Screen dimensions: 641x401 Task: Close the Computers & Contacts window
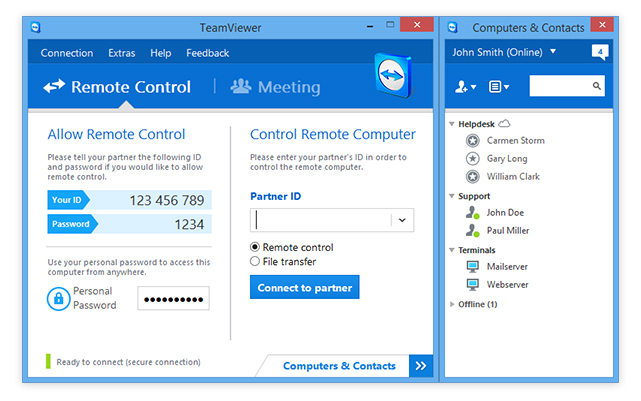coord(602,25)
